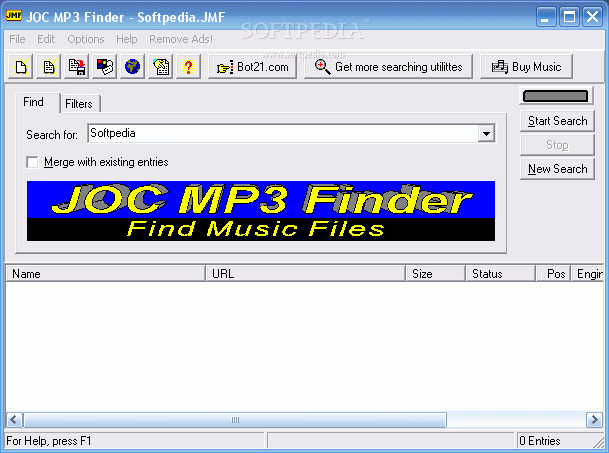Viewport: 609px width, 453px height.
Task: Switch to the Filters tab
Action: [x=79, y=104]
